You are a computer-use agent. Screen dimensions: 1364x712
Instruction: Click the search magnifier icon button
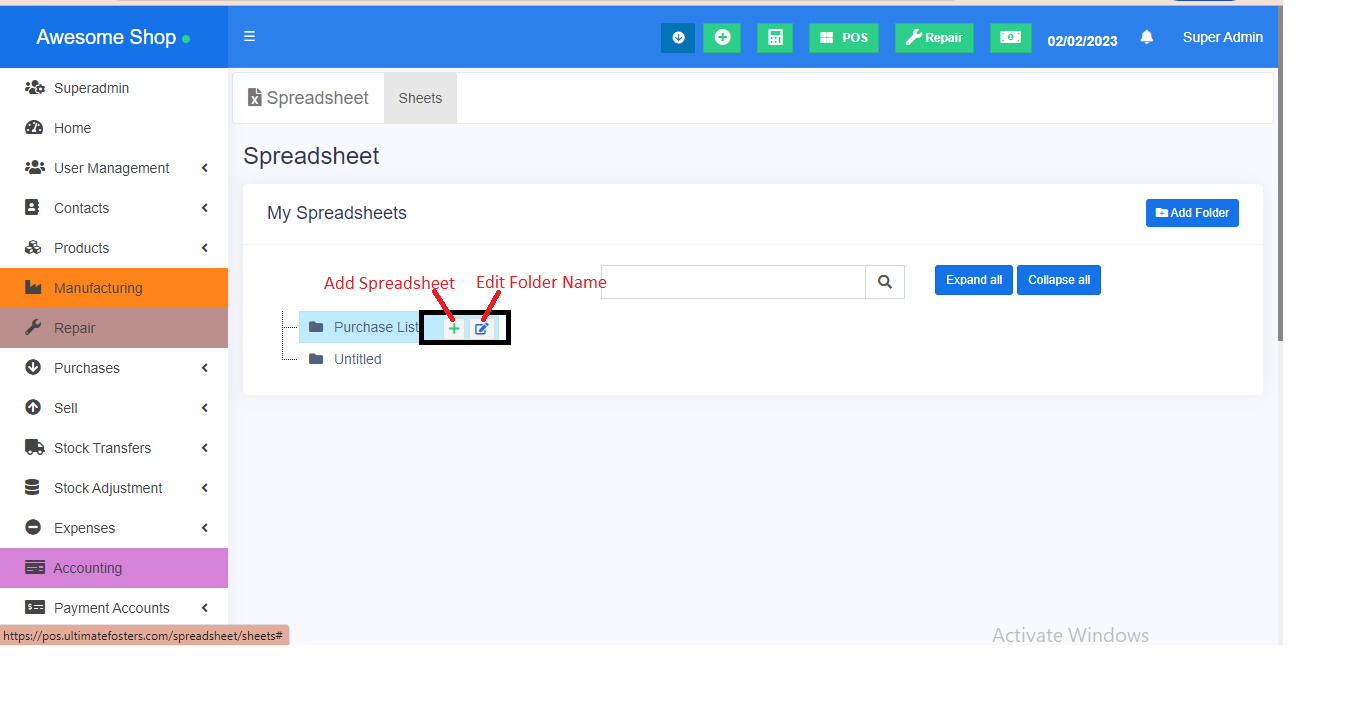(885, 282)
